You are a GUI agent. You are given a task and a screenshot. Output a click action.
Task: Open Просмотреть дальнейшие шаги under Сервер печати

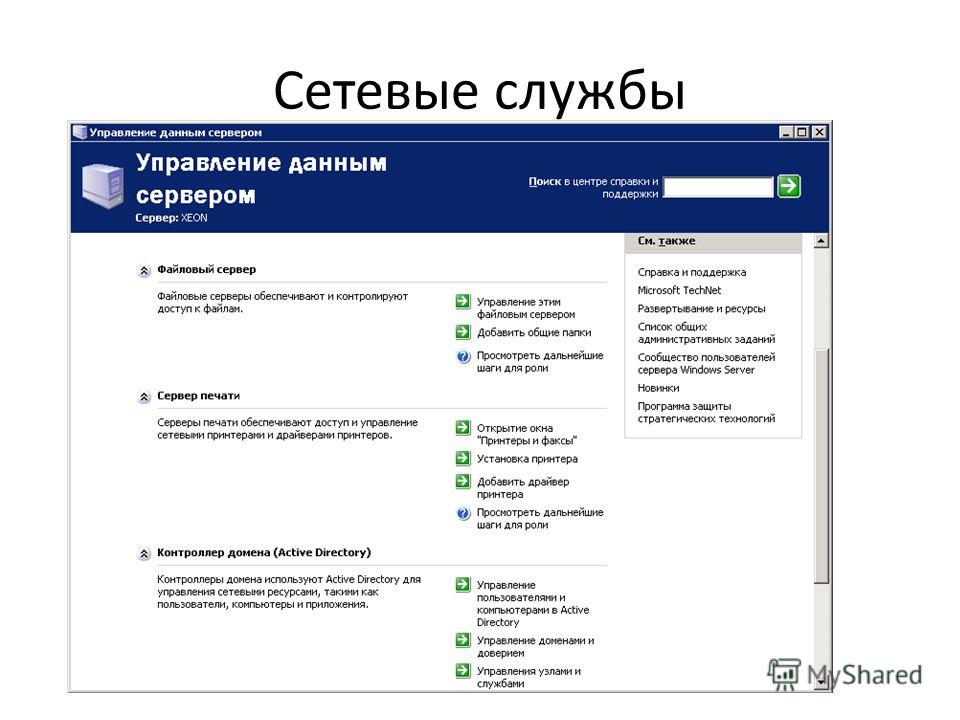pyautogui.click(x=540, y=519)
